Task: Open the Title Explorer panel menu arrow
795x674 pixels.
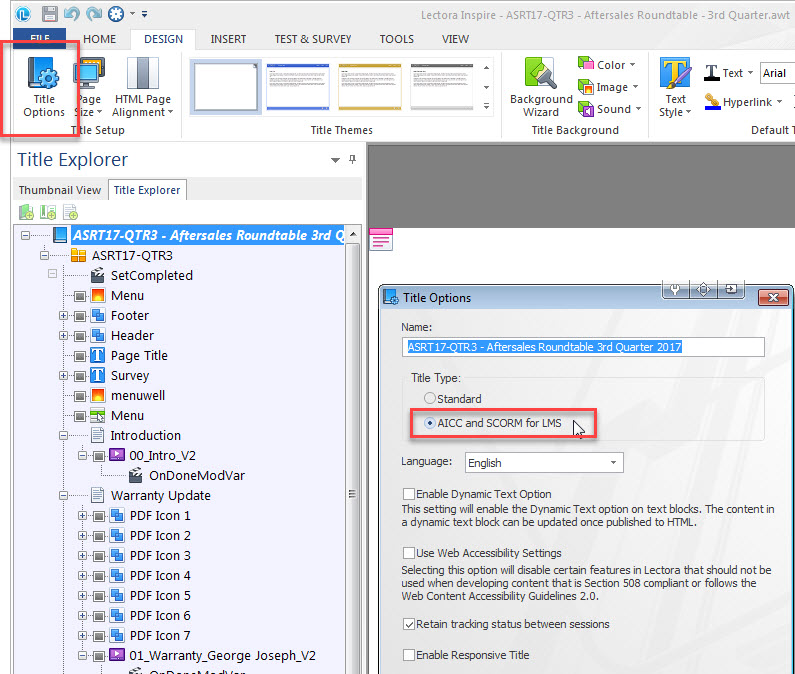Action: click(x=335, y=160)
